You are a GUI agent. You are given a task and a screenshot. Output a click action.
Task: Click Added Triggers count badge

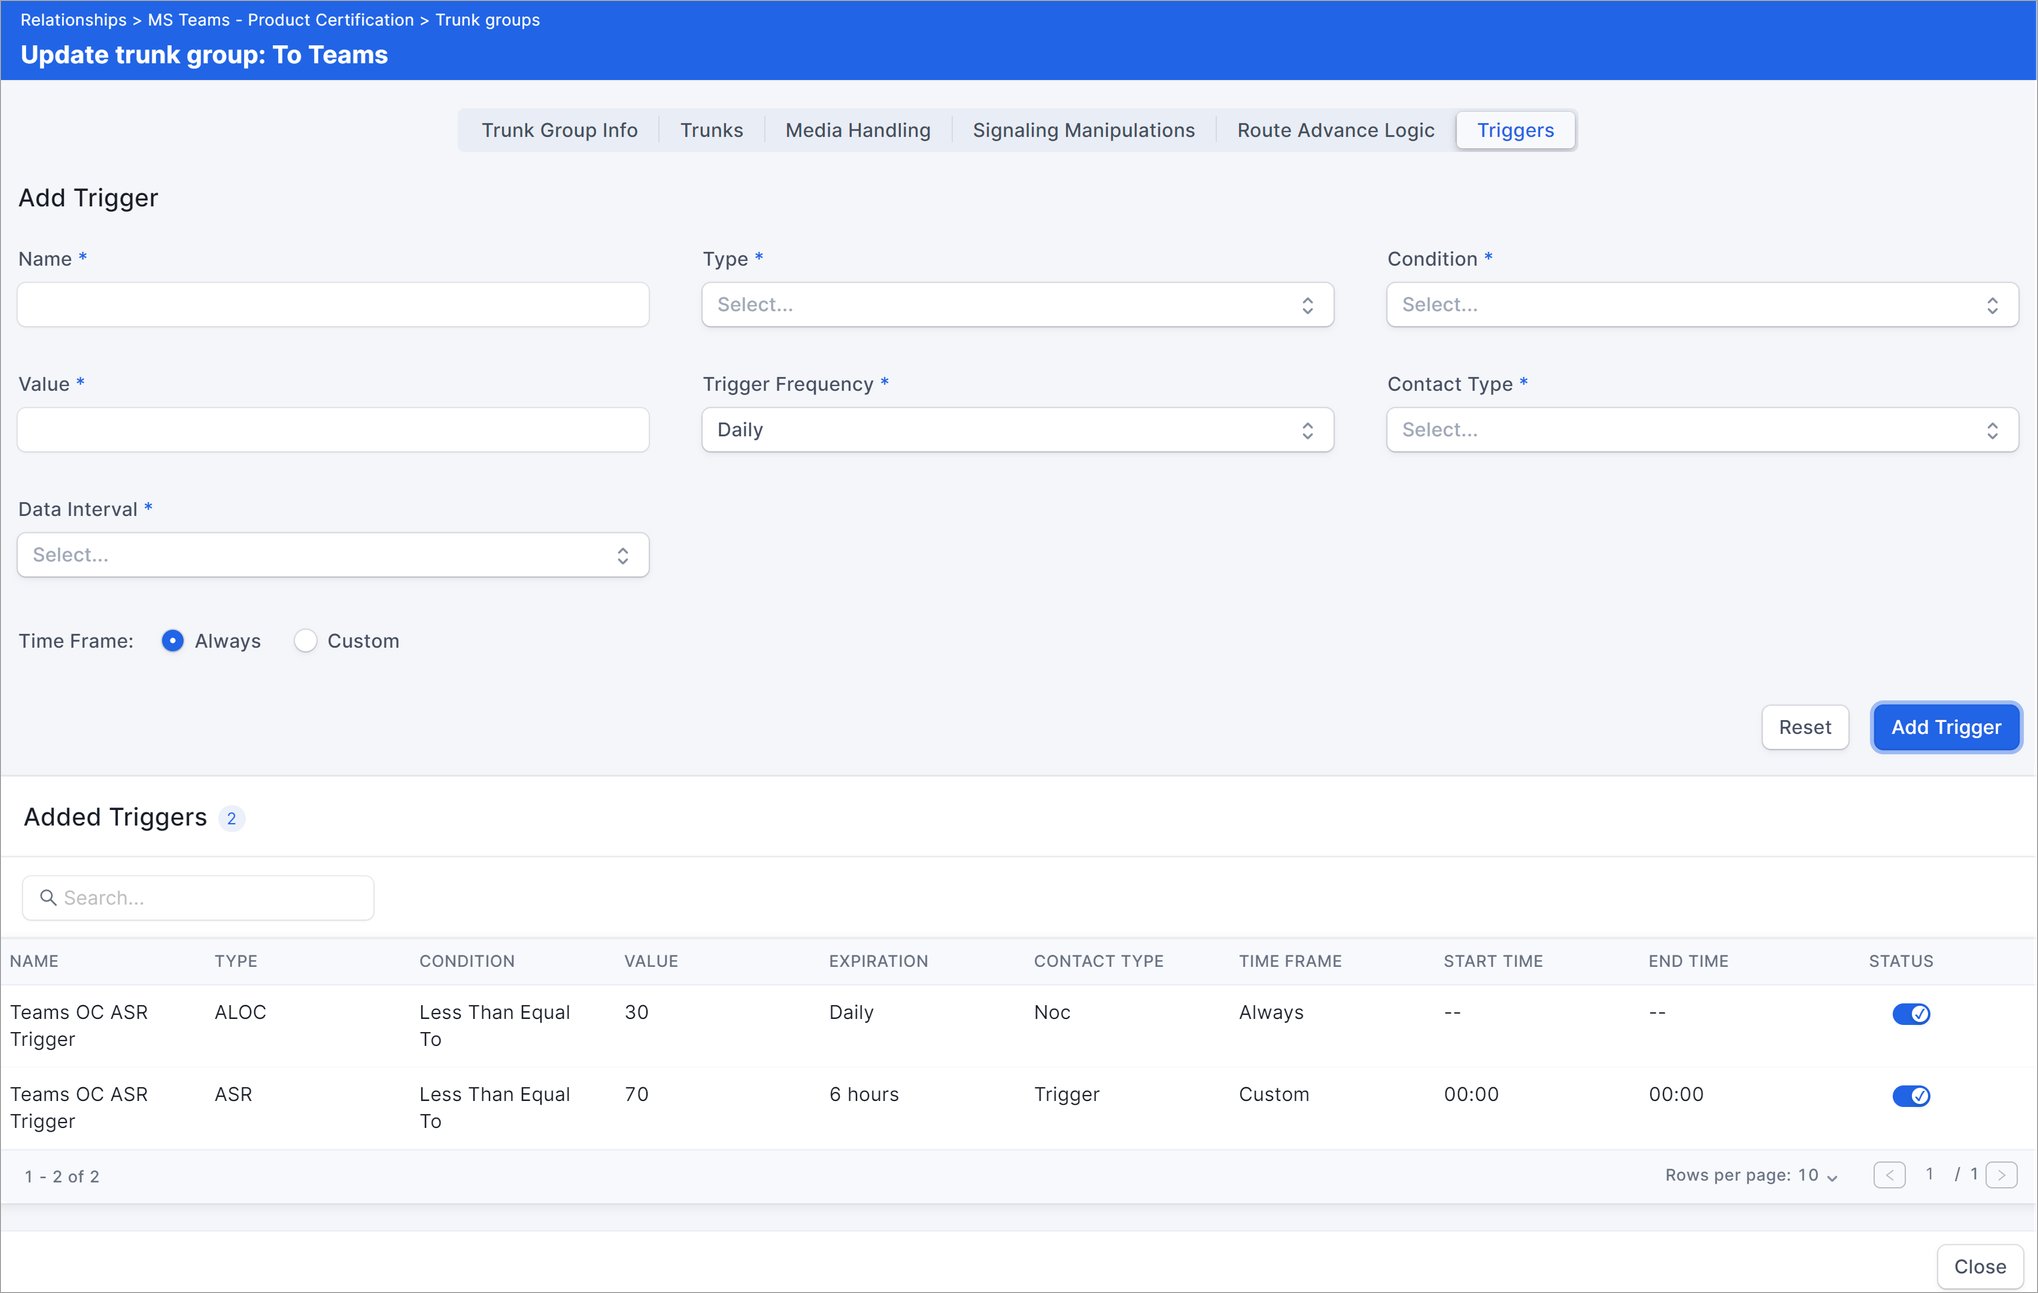[231, 818]
